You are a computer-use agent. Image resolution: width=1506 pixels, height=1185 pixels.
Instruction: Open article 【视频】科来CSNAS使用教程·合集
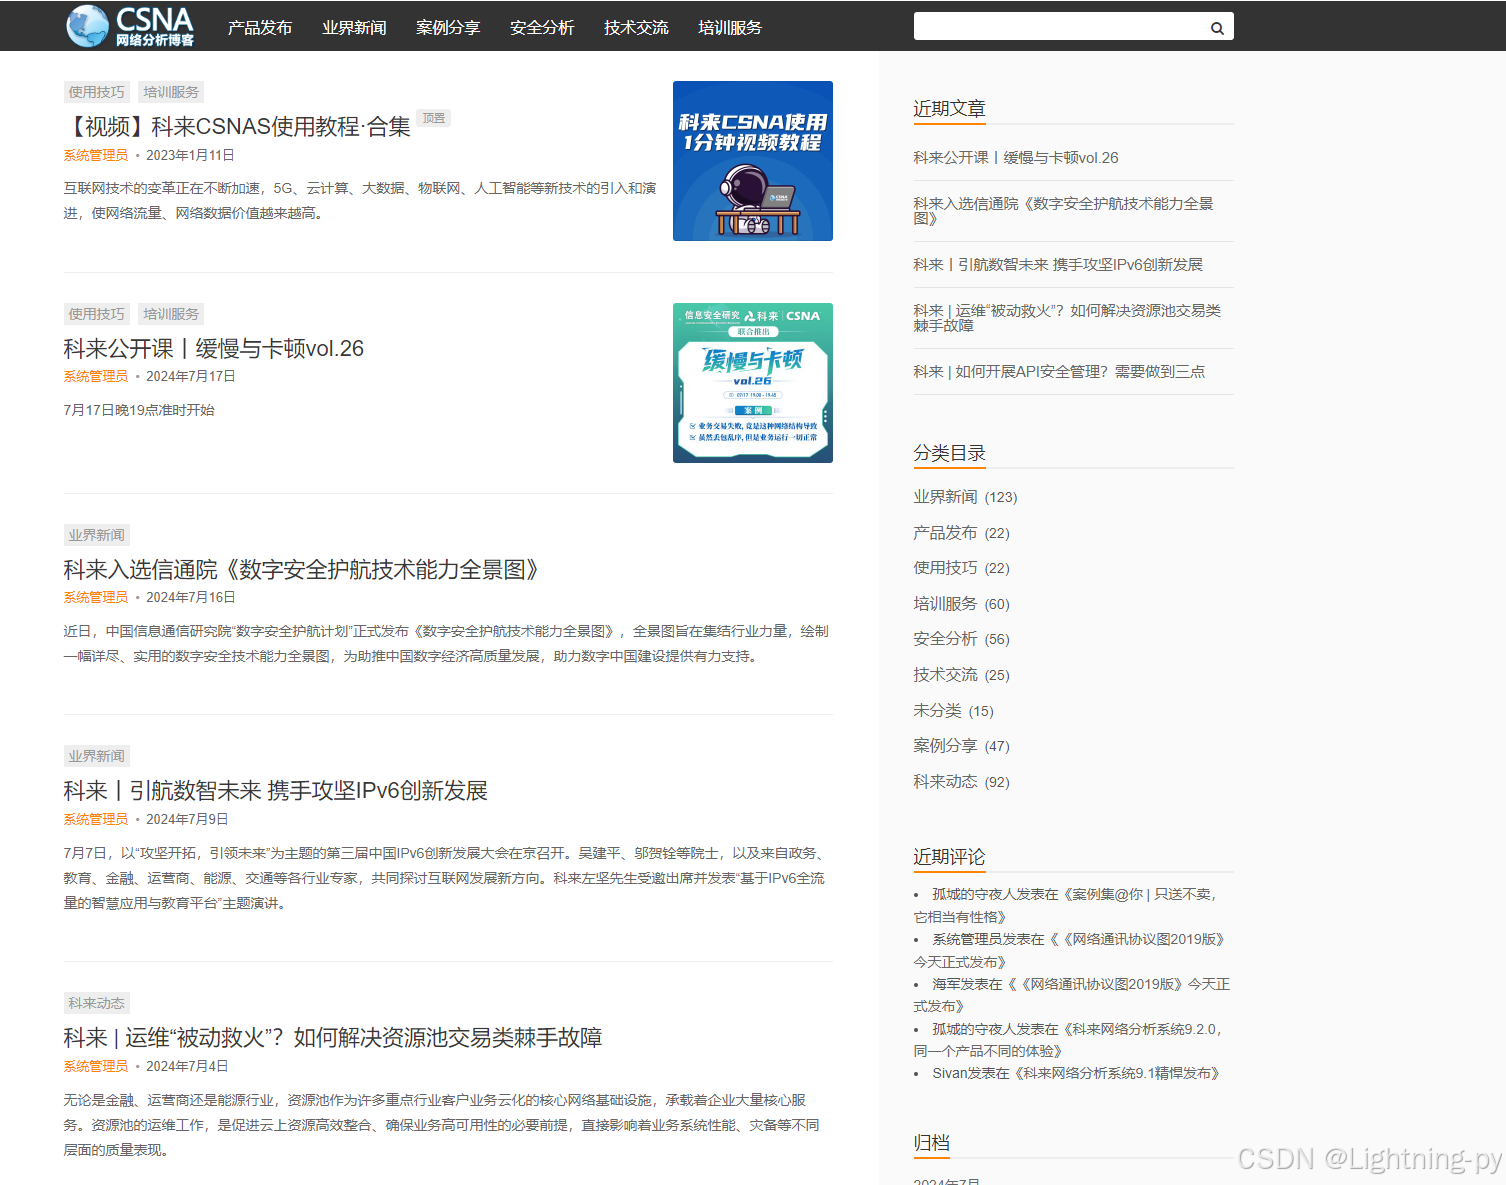click(x=237, y=127)
